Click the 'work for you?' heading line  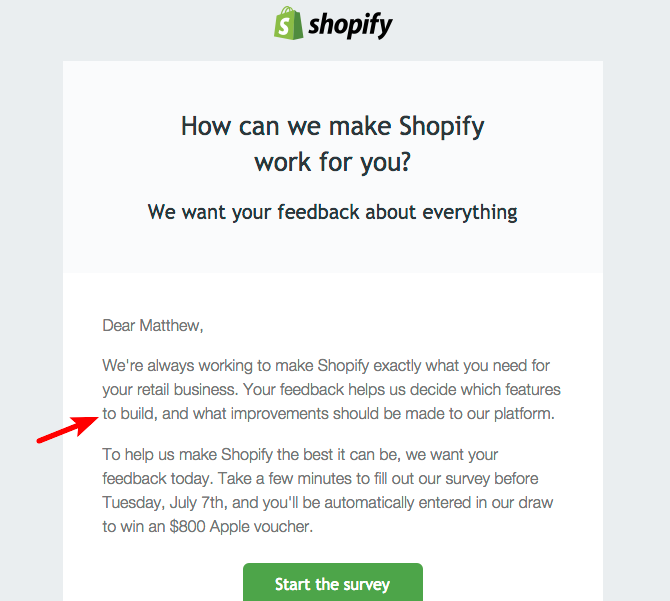[x=332, y=162]
